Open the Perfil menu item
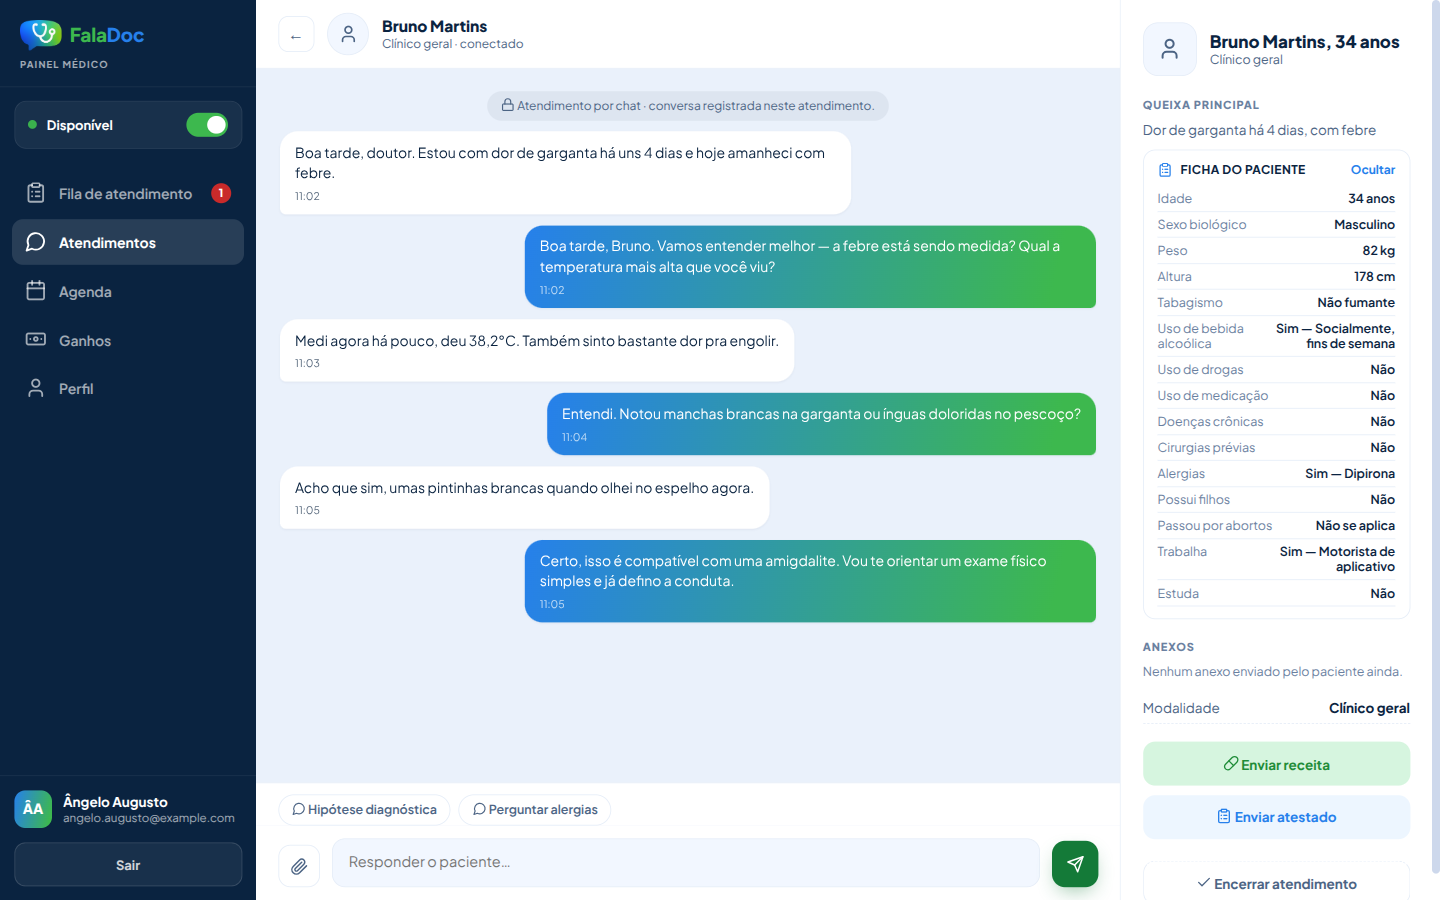The width and height of the screenshot is (1440, 900). pos(128,389)
